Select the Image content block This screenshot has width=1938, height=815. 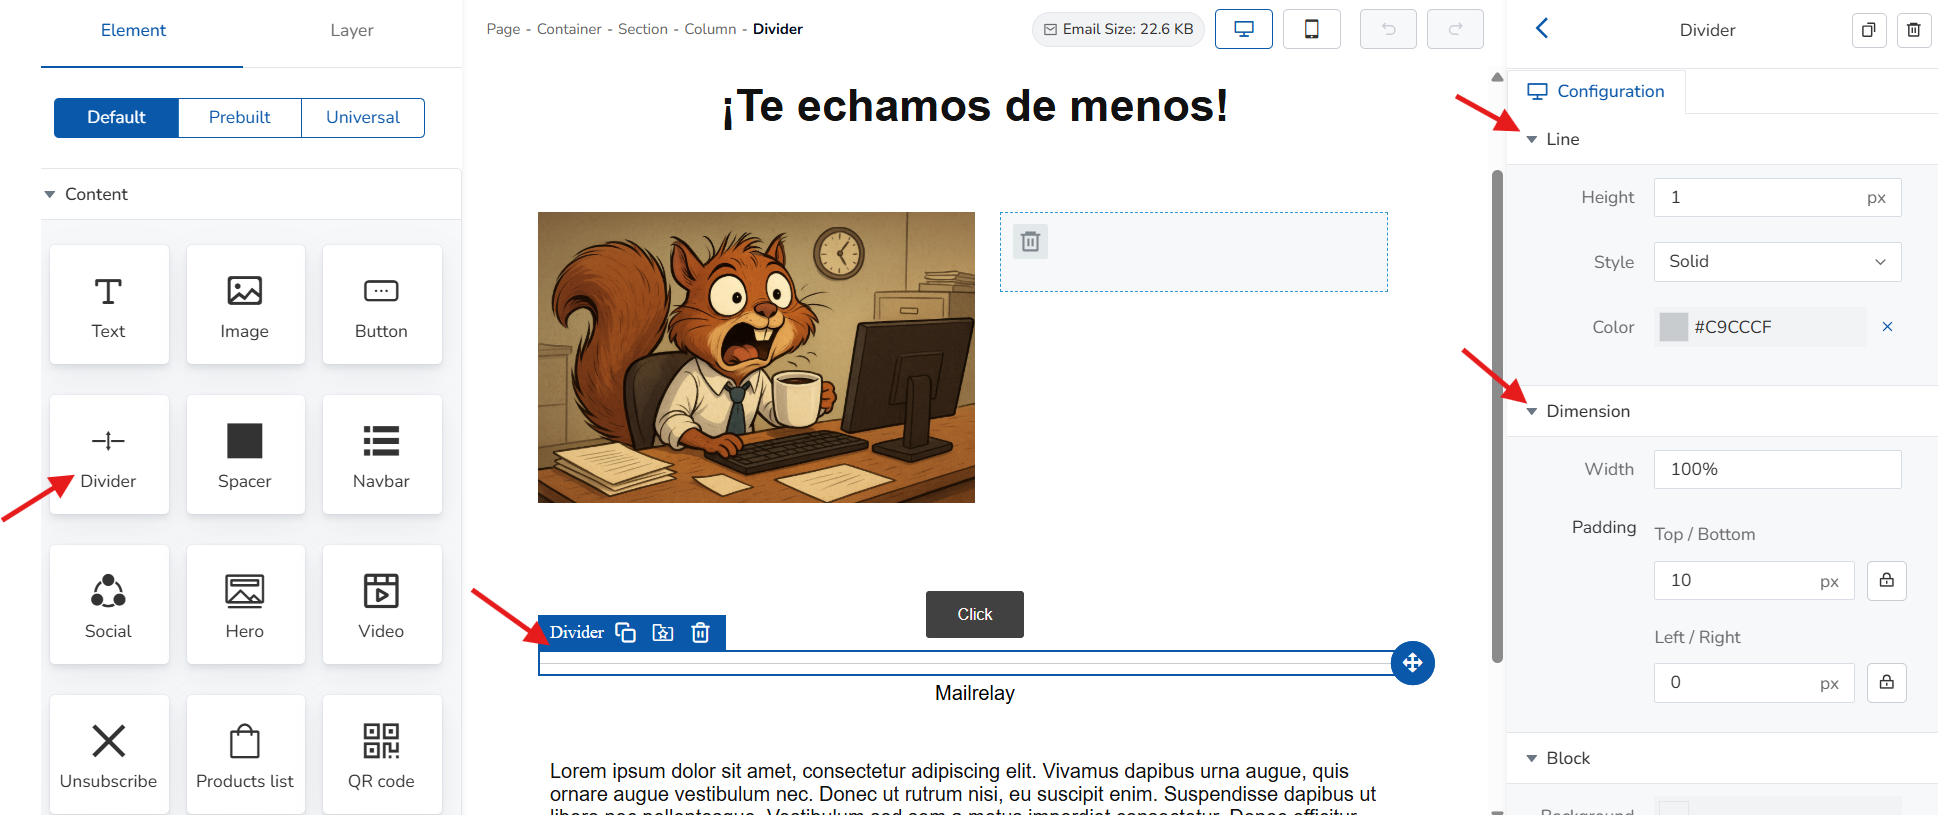tap(245, 305)
